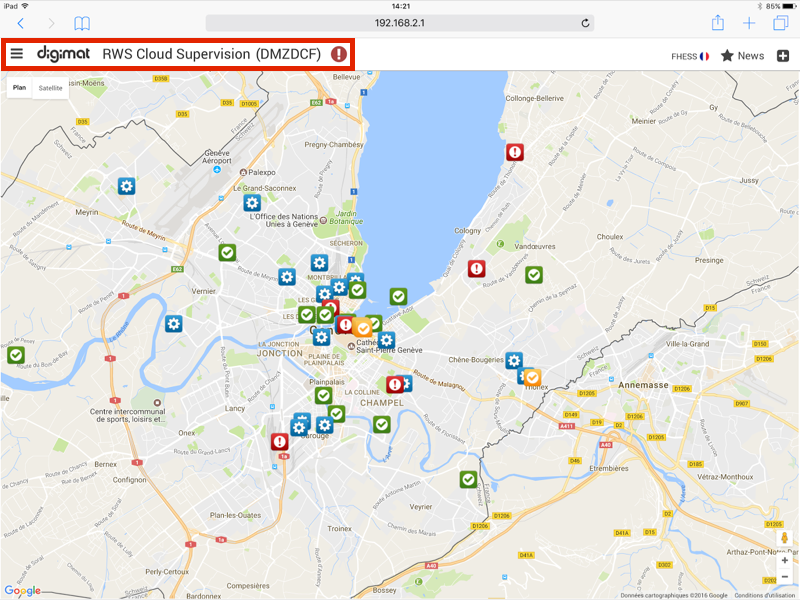This screenshot has height=600, width=800.
Task: Open the News star item
Action: click(x=742, y=56)
